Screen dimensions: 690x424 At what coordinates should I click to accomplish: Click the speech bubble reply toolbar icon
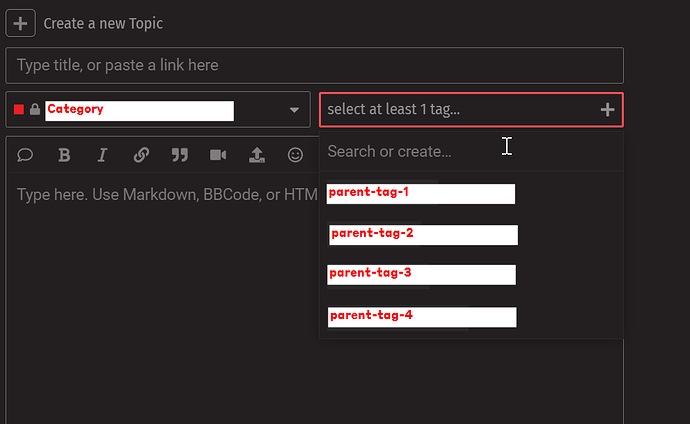pyautogui.click(x=25, y=155)
